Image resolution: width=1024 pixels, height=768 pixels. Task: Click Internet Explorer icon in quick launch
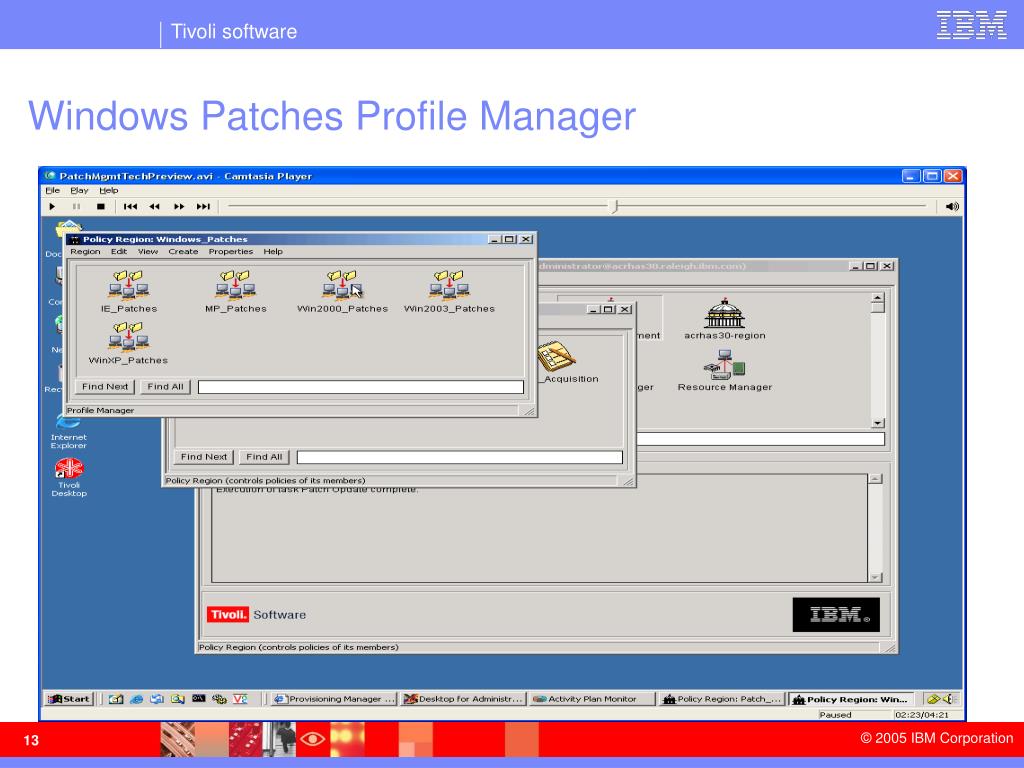136,699
